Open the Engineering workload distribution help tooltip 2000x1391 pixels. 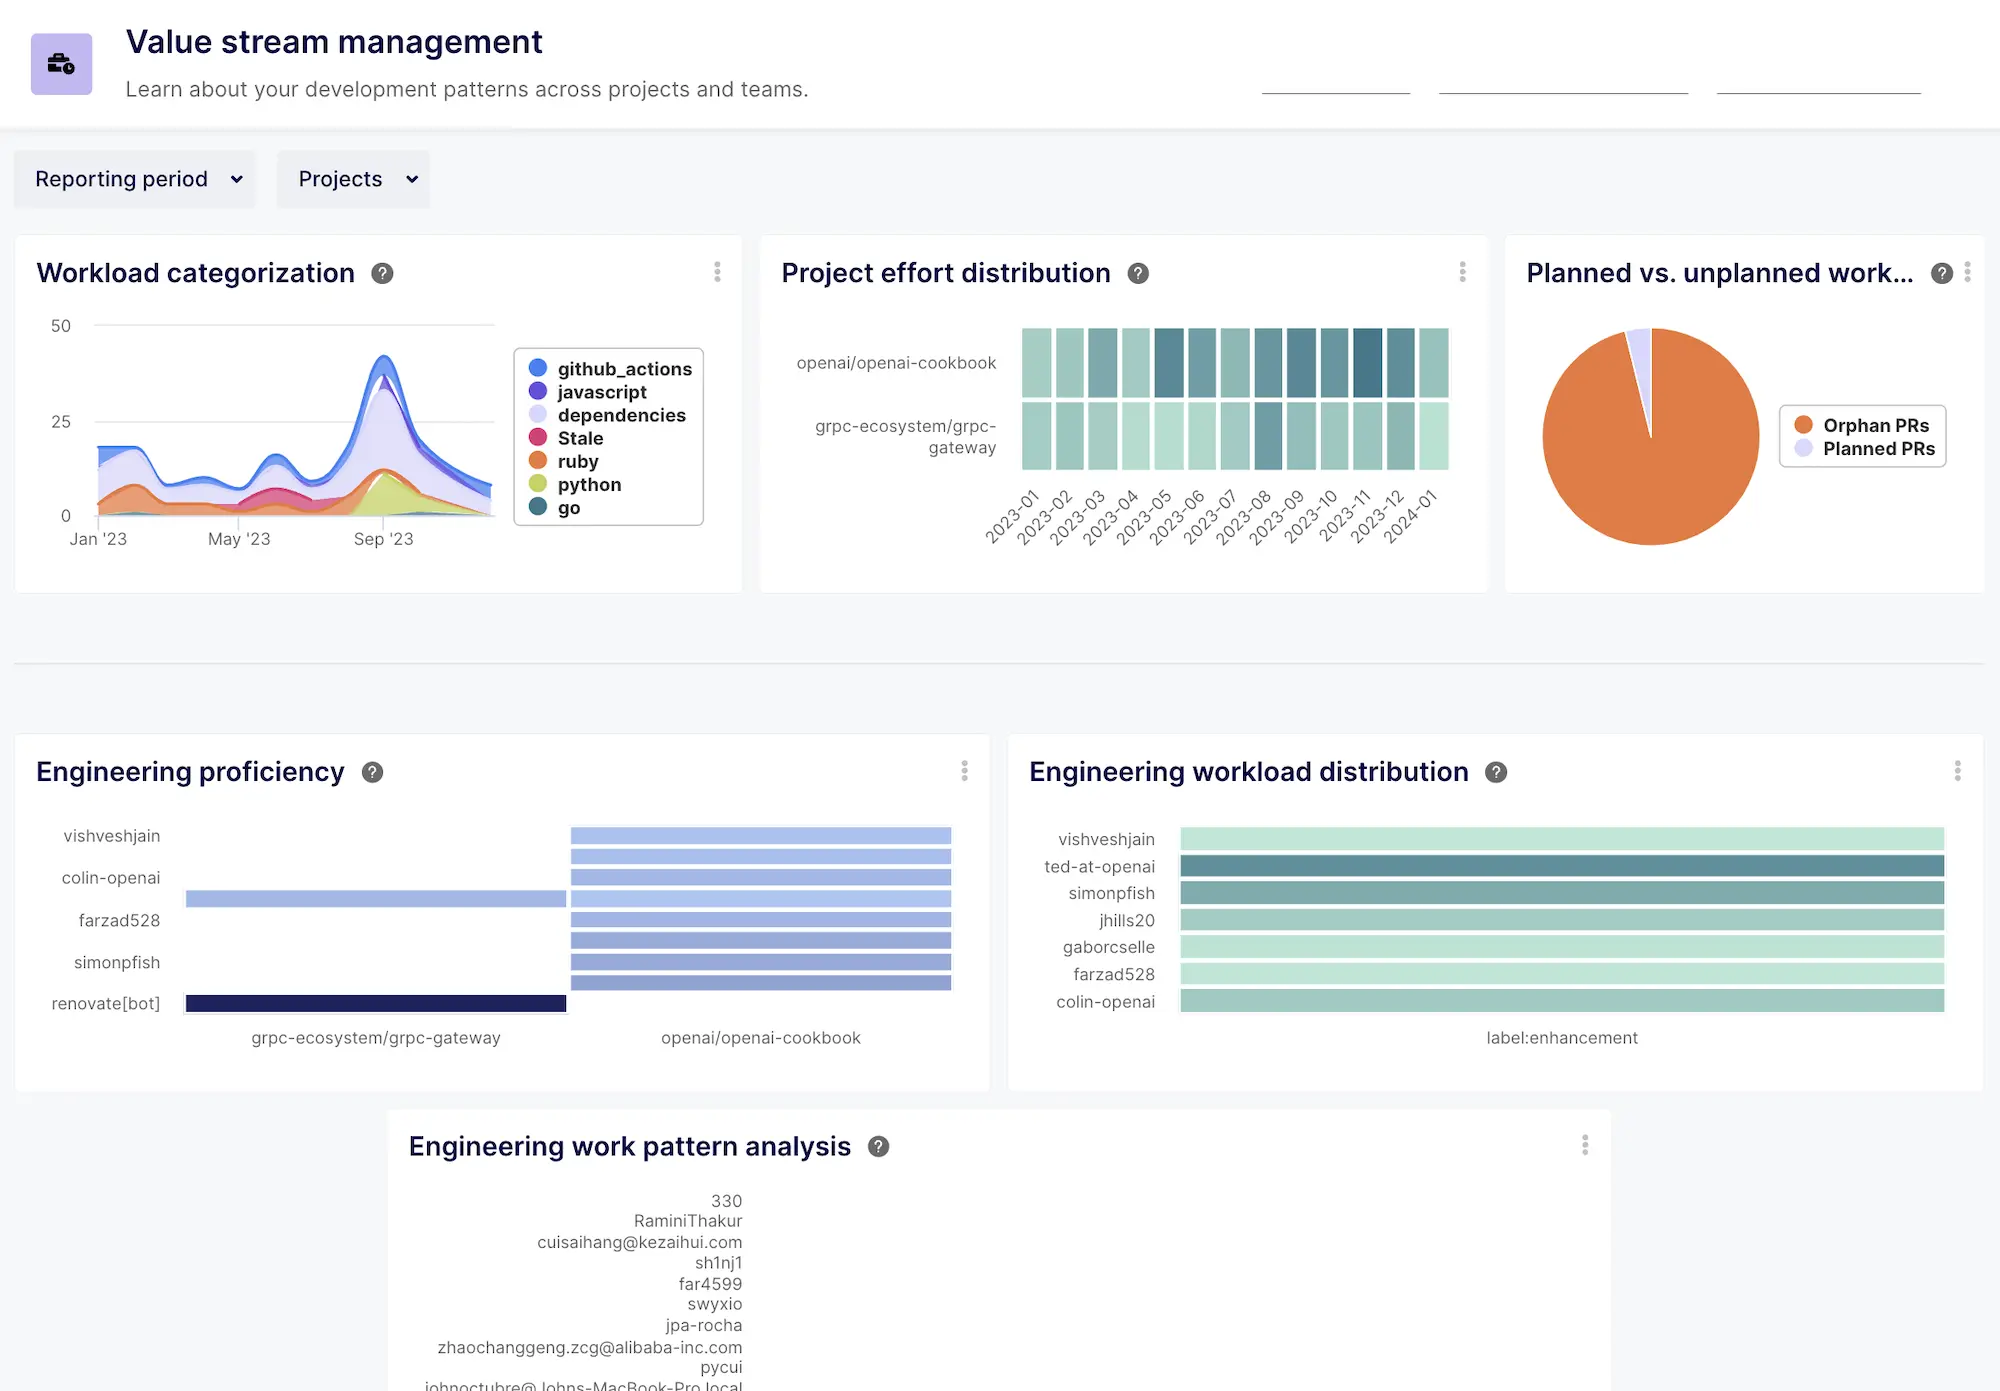[x=1496, y=772]
